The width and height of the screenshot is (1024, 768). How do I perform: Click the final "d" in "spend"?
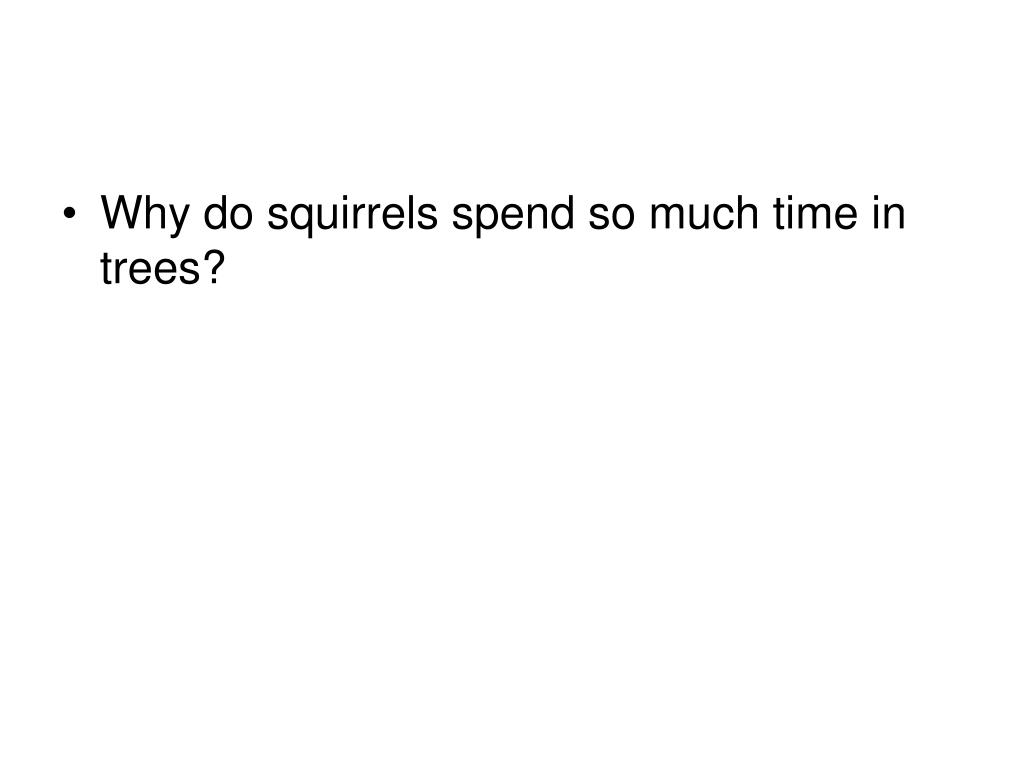coord(563,212)
